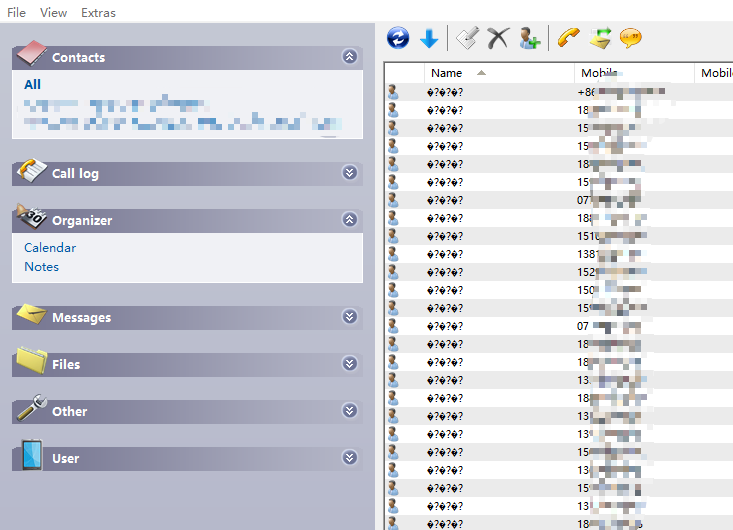Viewport: 733px width, 530px height.
Task: Click the send message envelope icon
Action: pyautogui.click(x=600, y=39)
